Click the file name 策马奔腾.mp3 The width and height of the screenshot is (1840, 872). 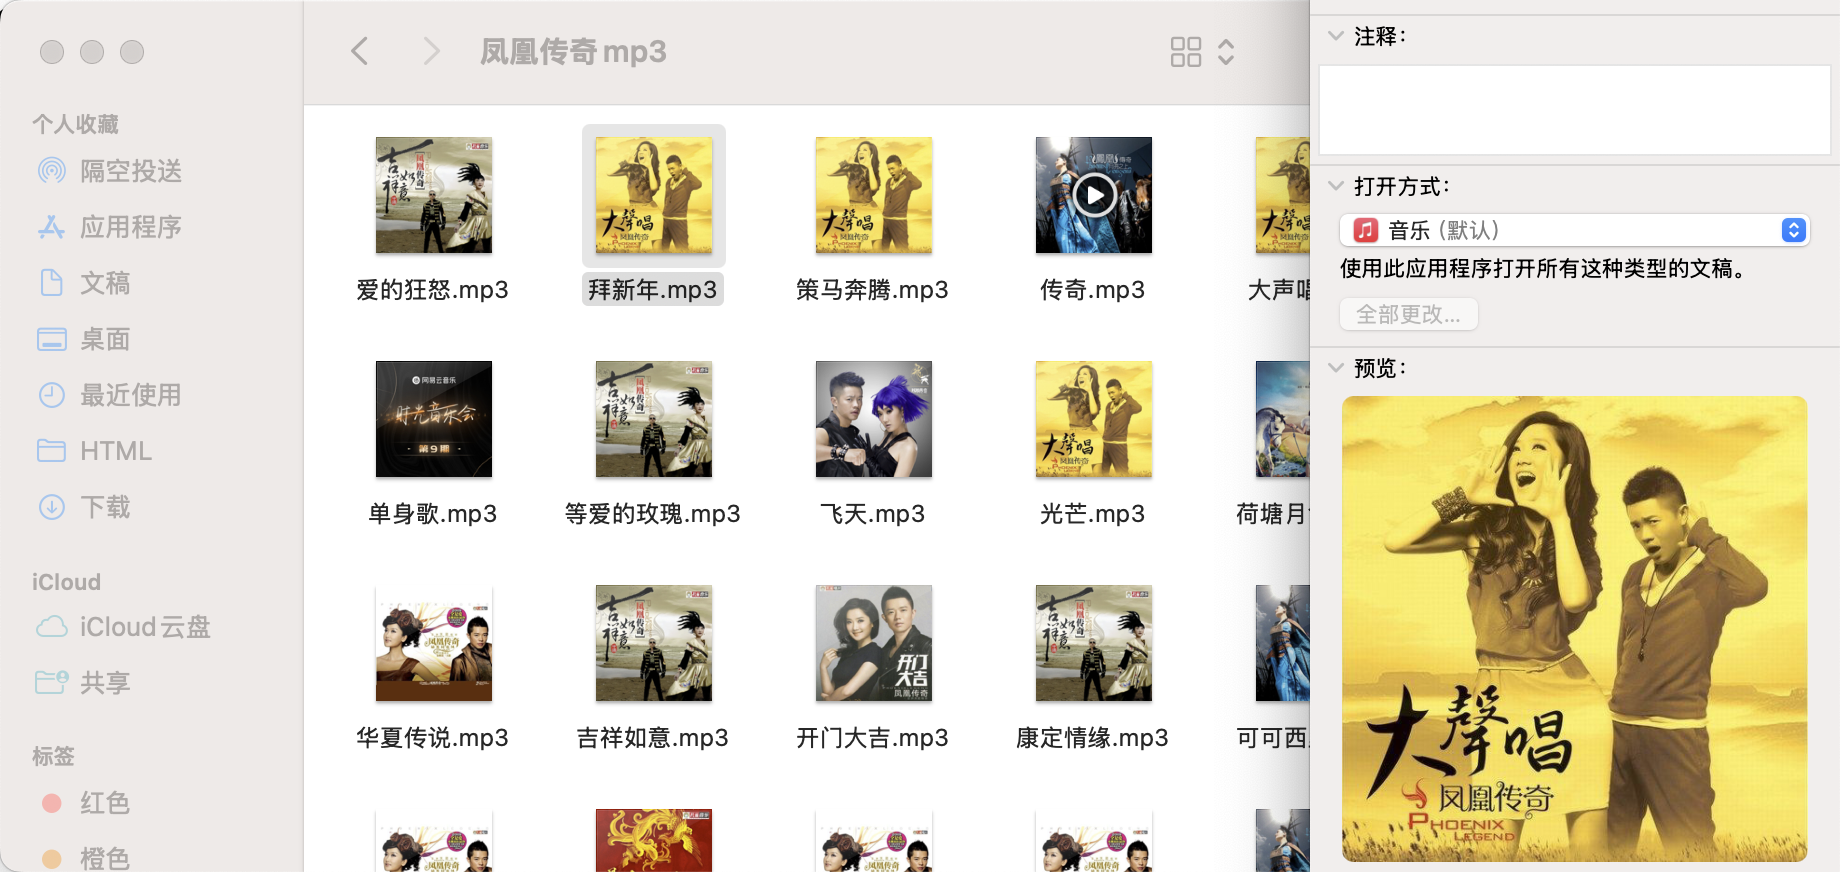tap(872, 290)
